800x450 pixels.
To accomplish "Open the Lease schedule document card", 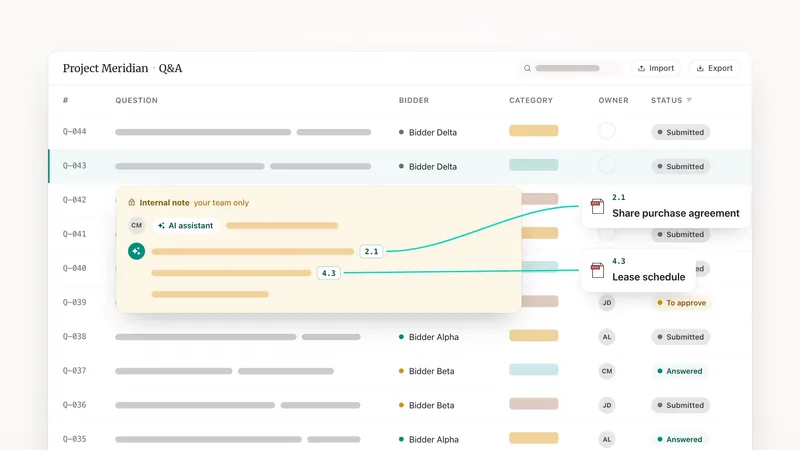I will point(638,270).
